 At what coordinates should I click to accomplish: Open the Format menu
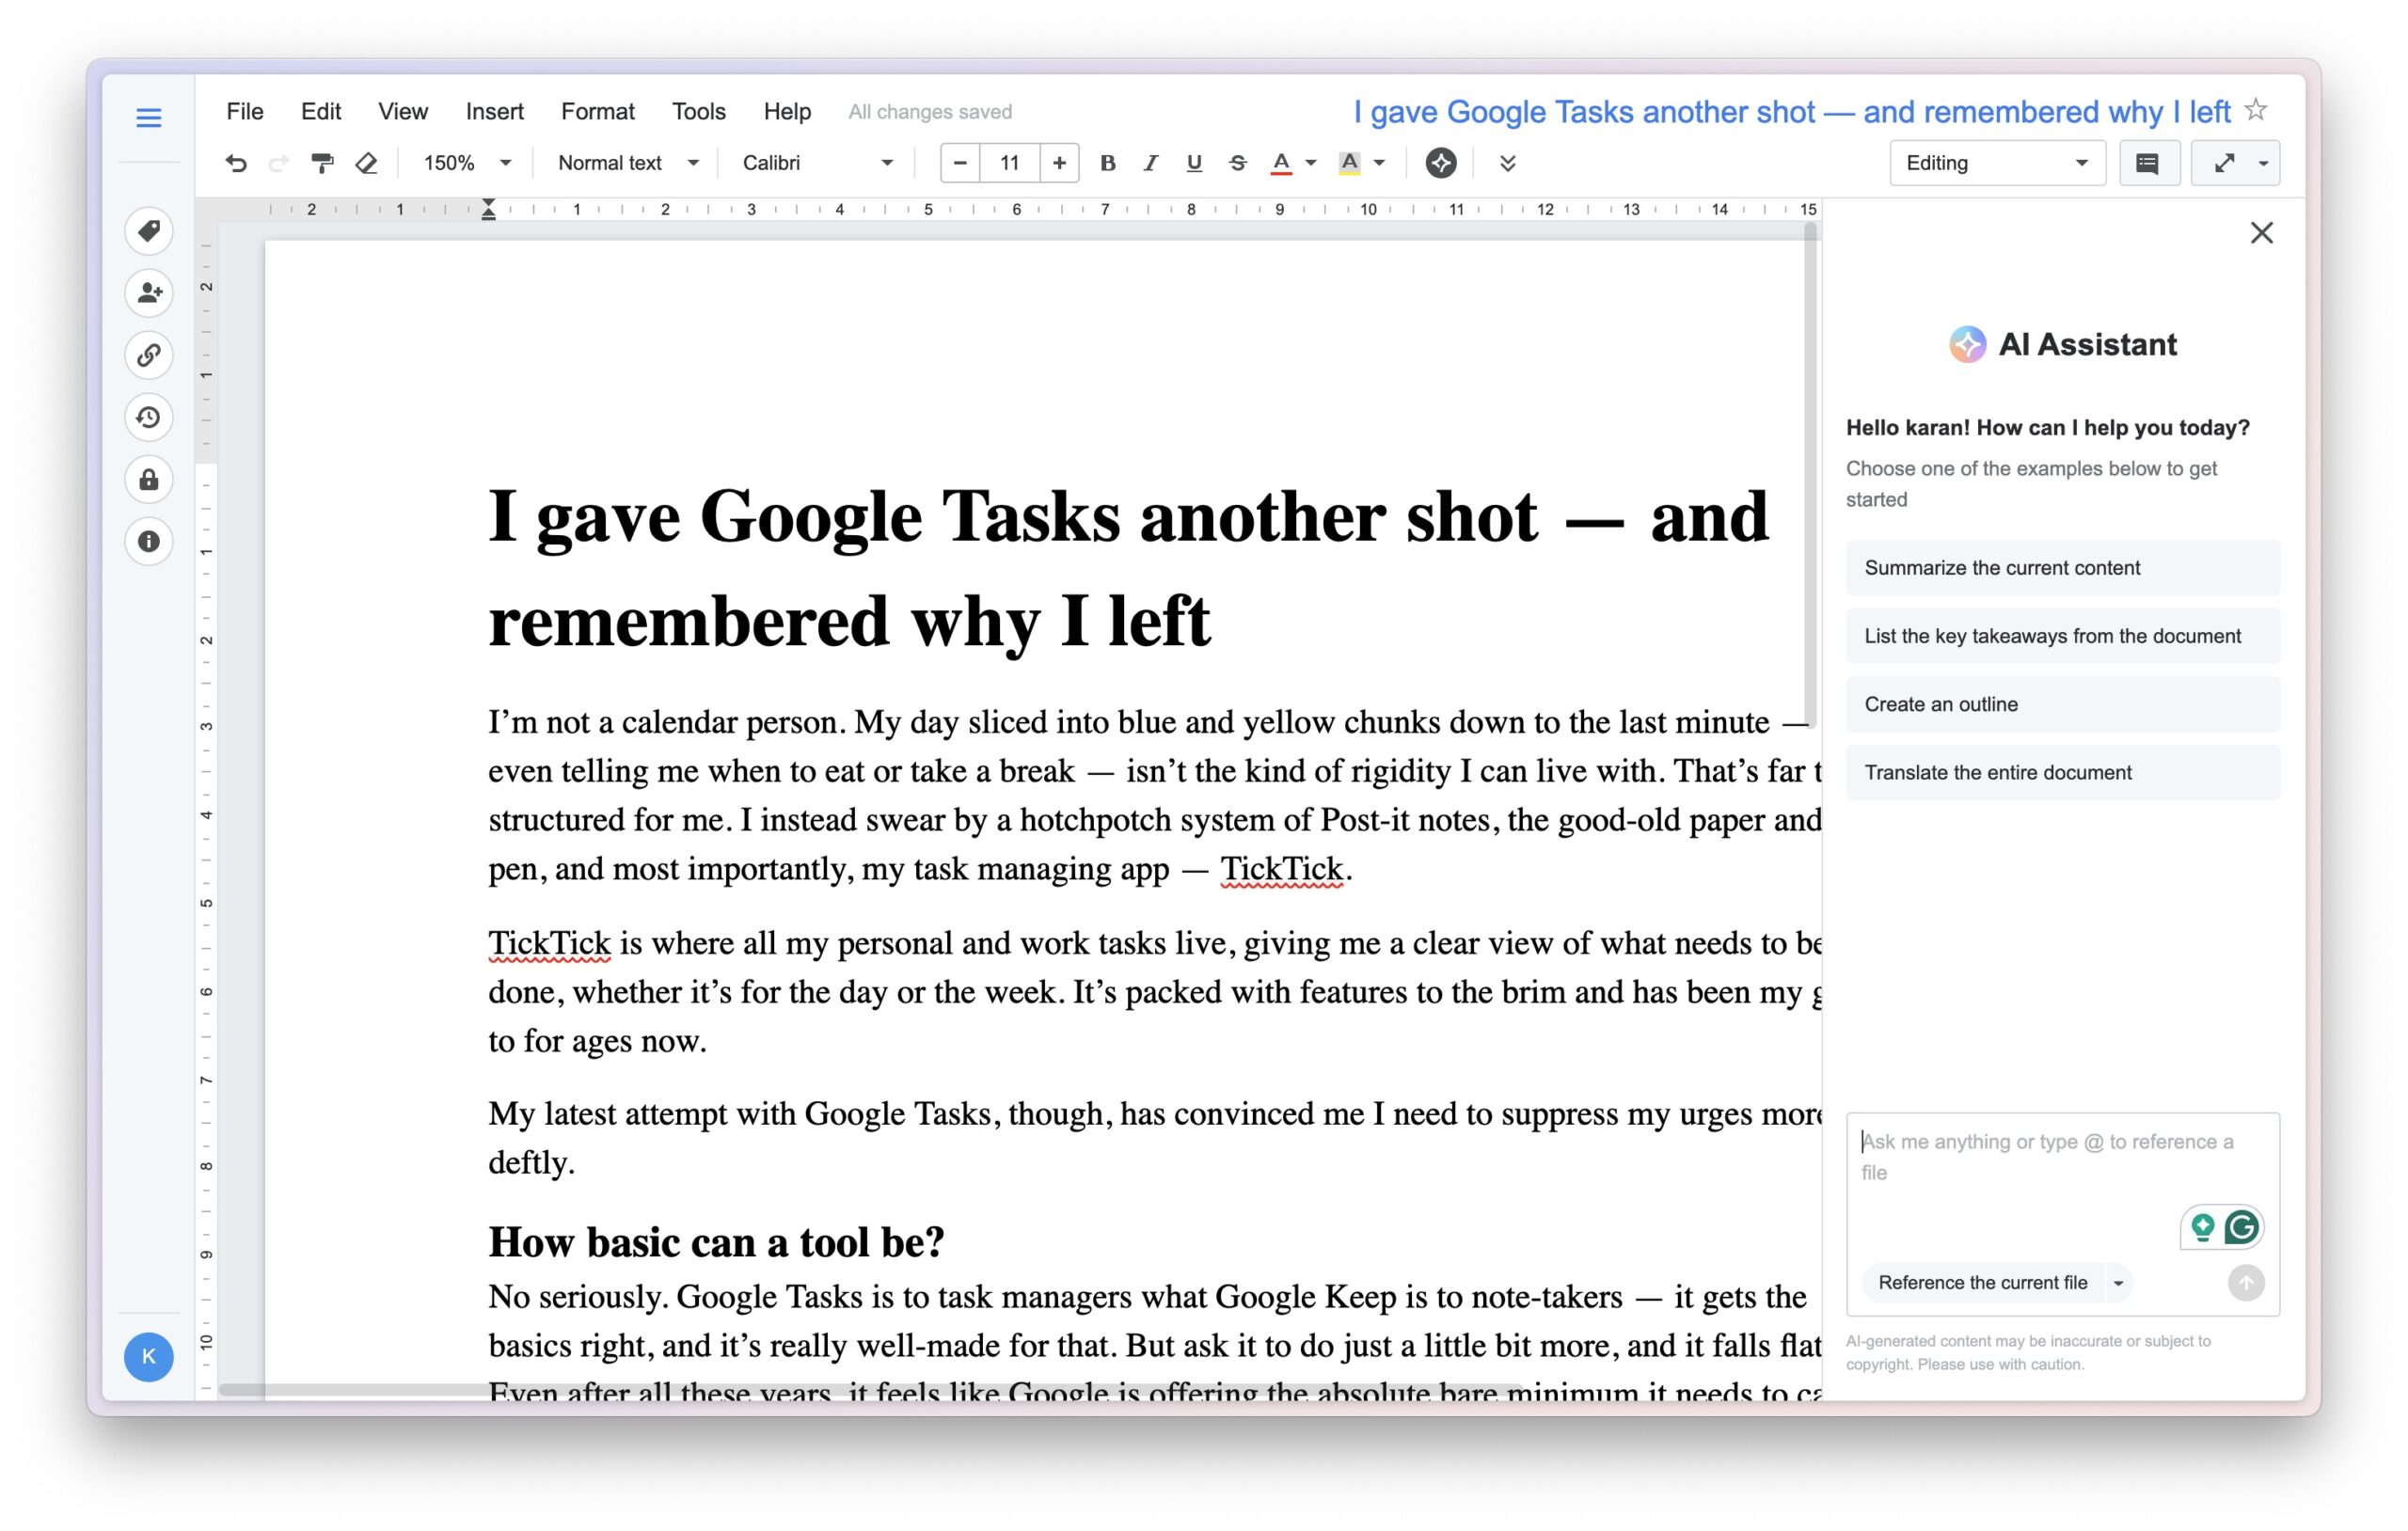(x=597, y=111)
